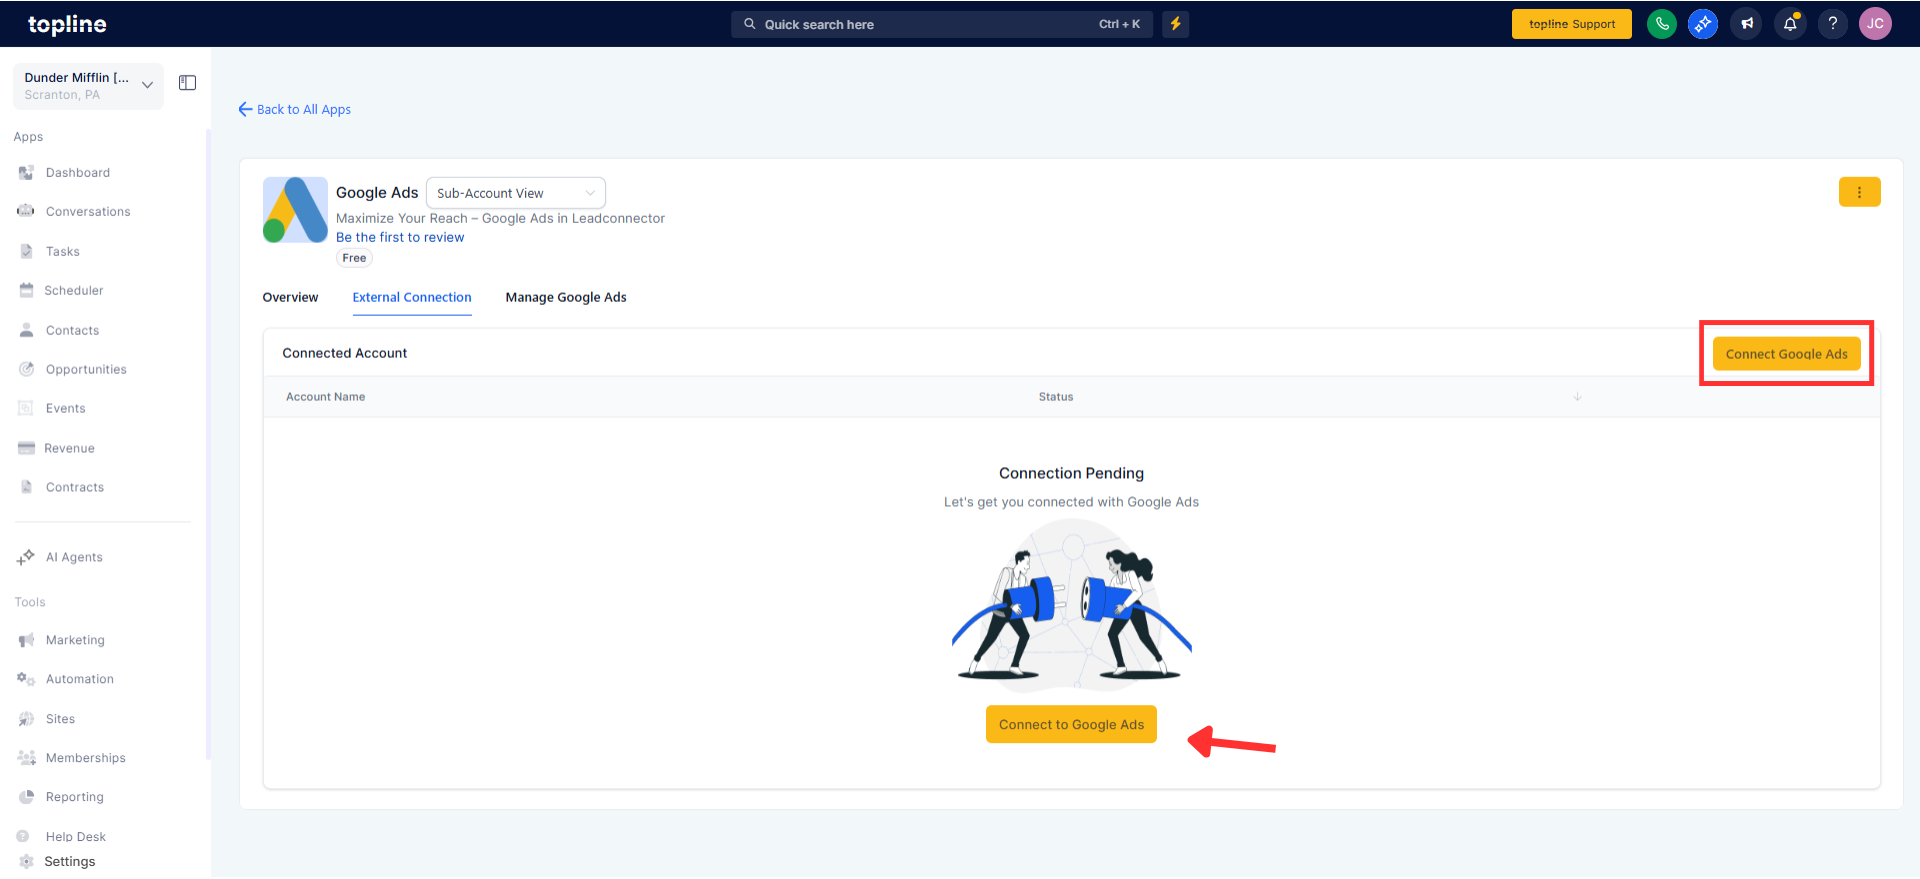Click the Status column header
Image resolution: width=1920 pixels, height=879 pixels.
pos(1056,397)
